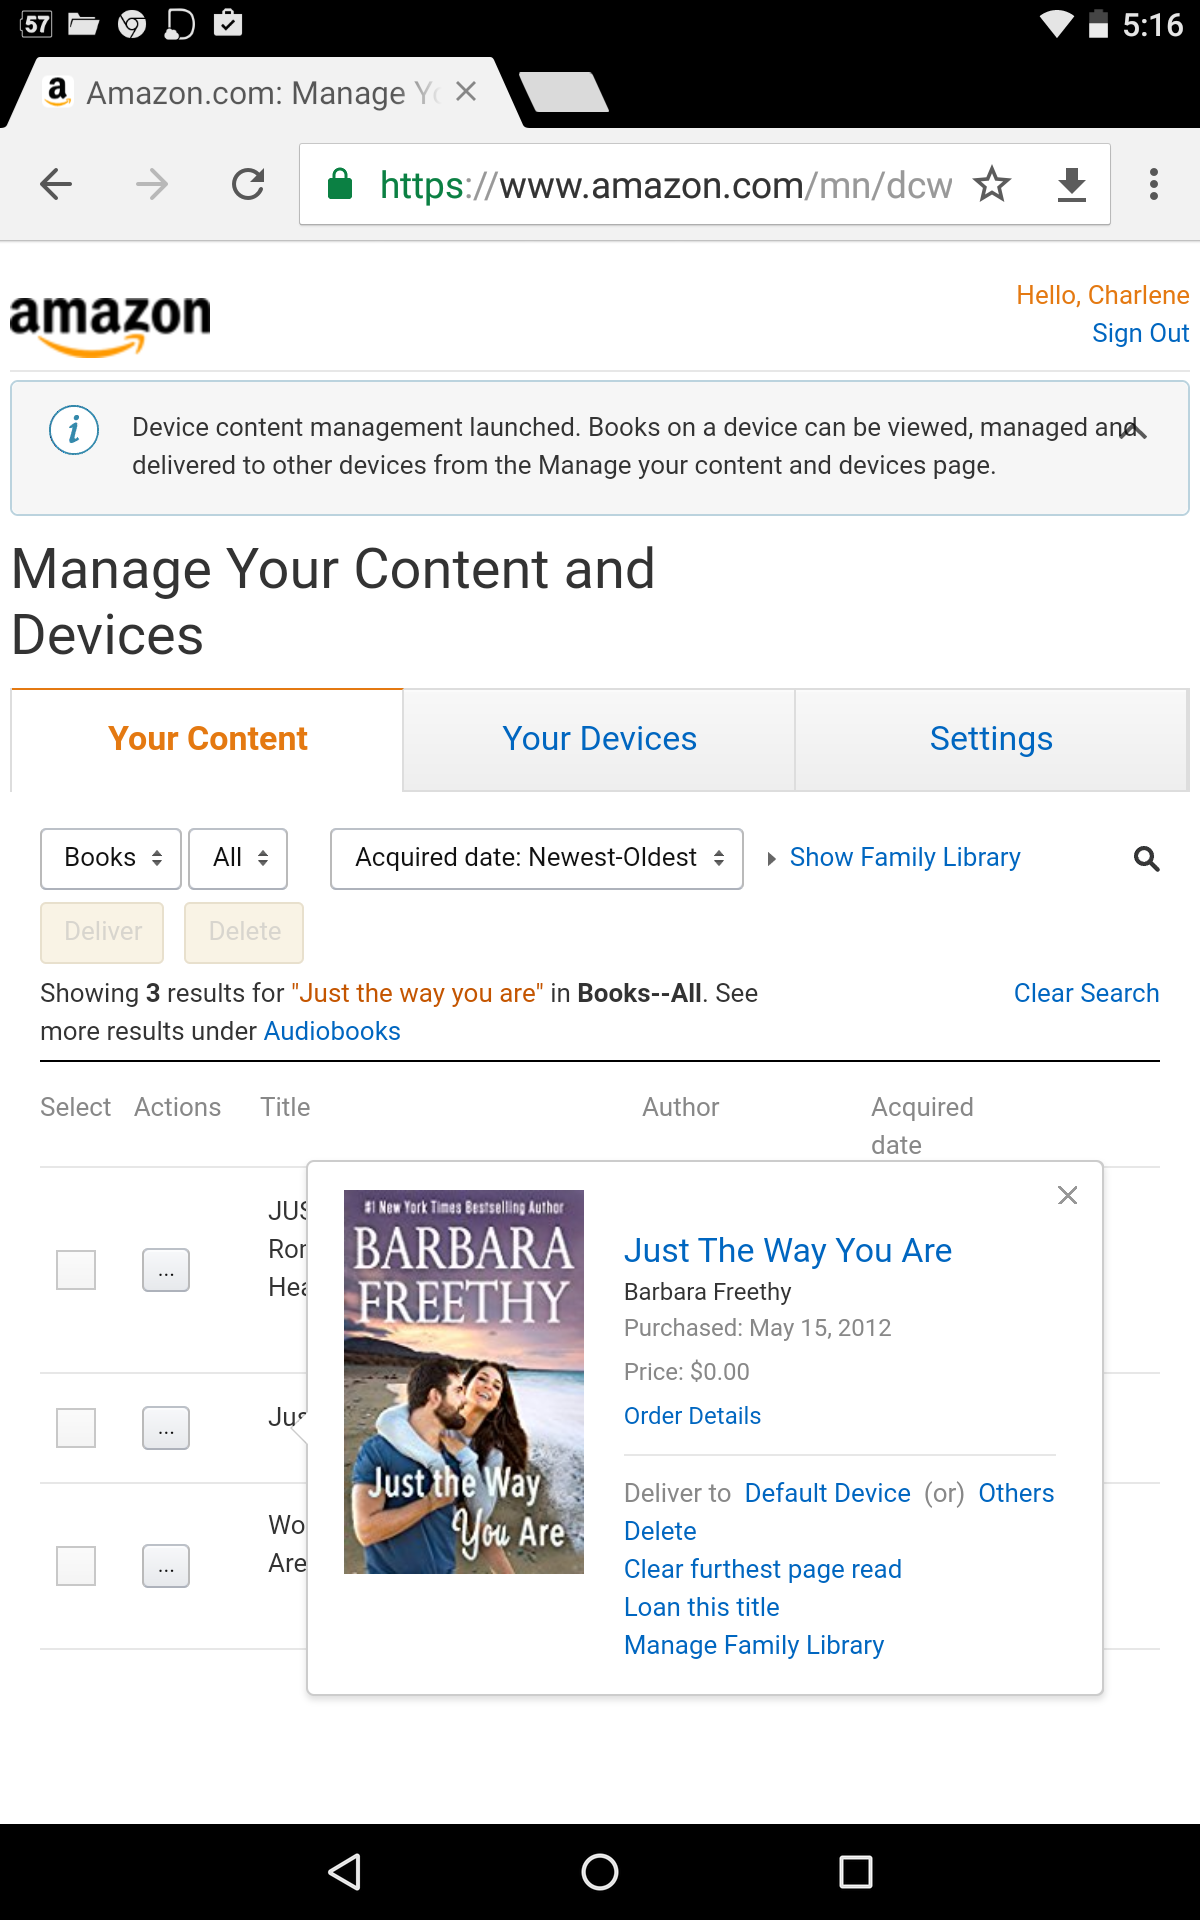
Task: Check the third book row checkbox
Action: [76, 1566]
